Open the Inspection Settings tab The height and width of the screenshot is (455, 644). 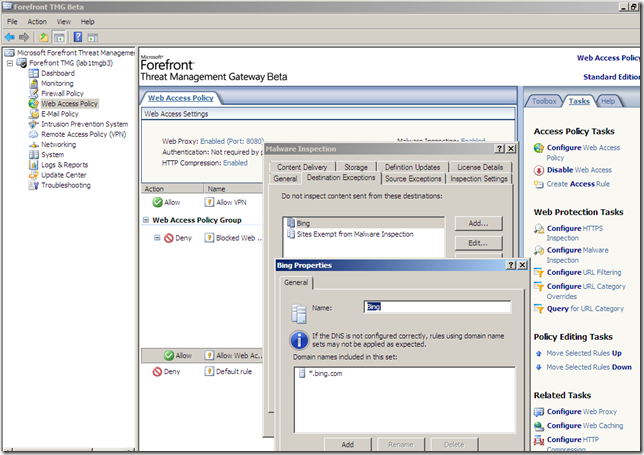(x=479, y=179)
